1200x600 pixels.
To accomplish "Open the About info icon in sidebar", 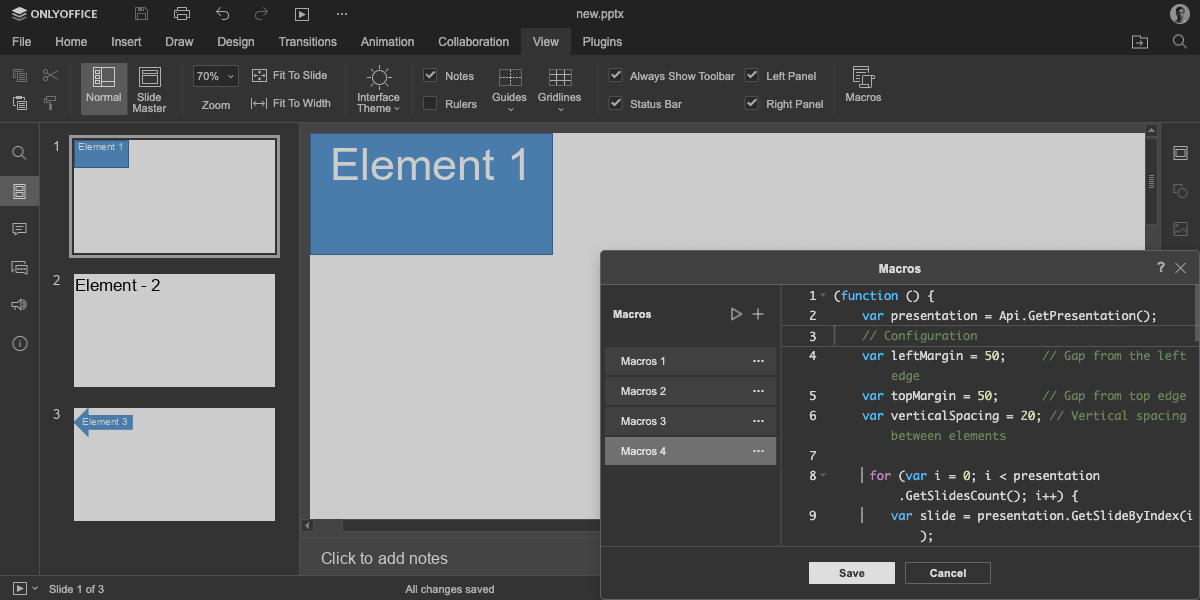I will 19,343.
